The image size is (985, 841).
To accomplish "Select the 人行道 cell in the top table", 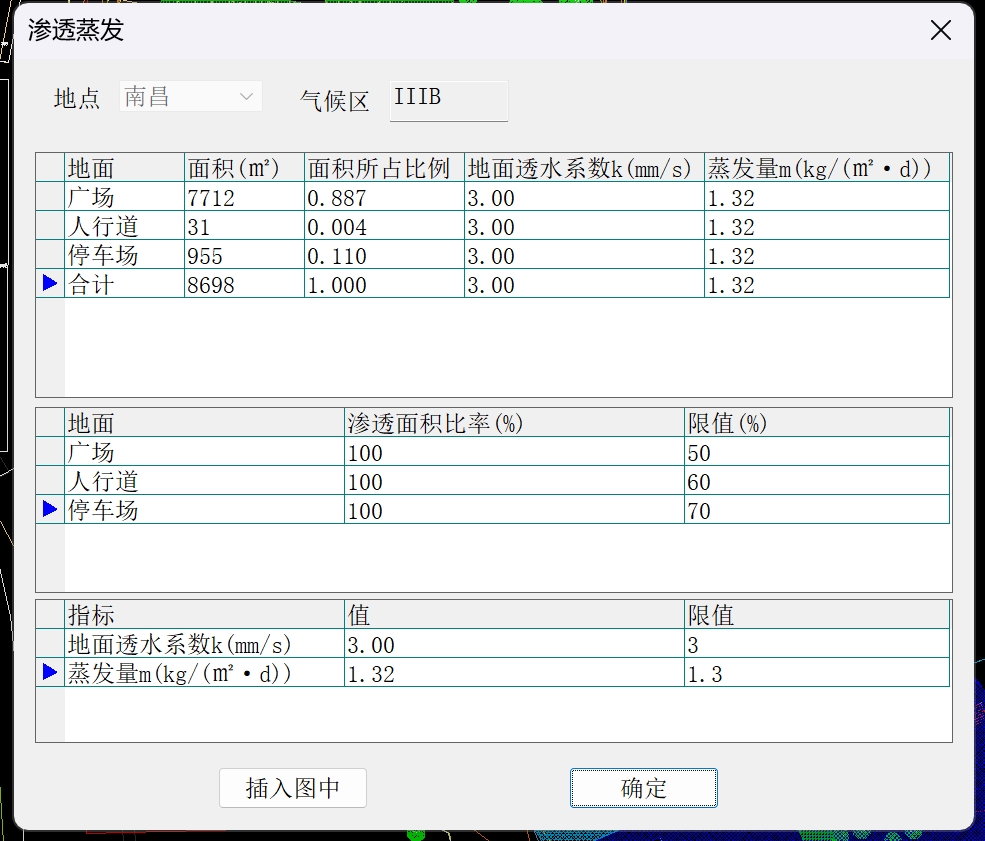I will (124, 226).
